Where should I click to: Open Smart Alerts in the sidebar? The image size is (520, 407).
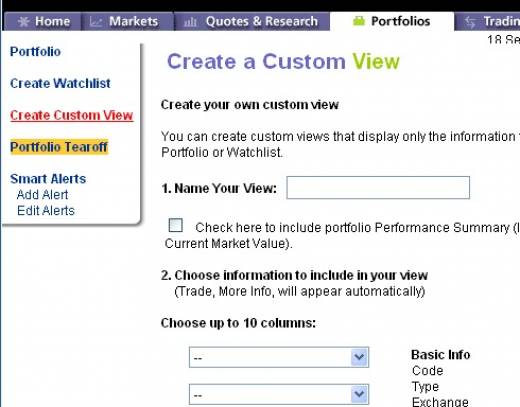pyautogui.click(x=48, y=179)
